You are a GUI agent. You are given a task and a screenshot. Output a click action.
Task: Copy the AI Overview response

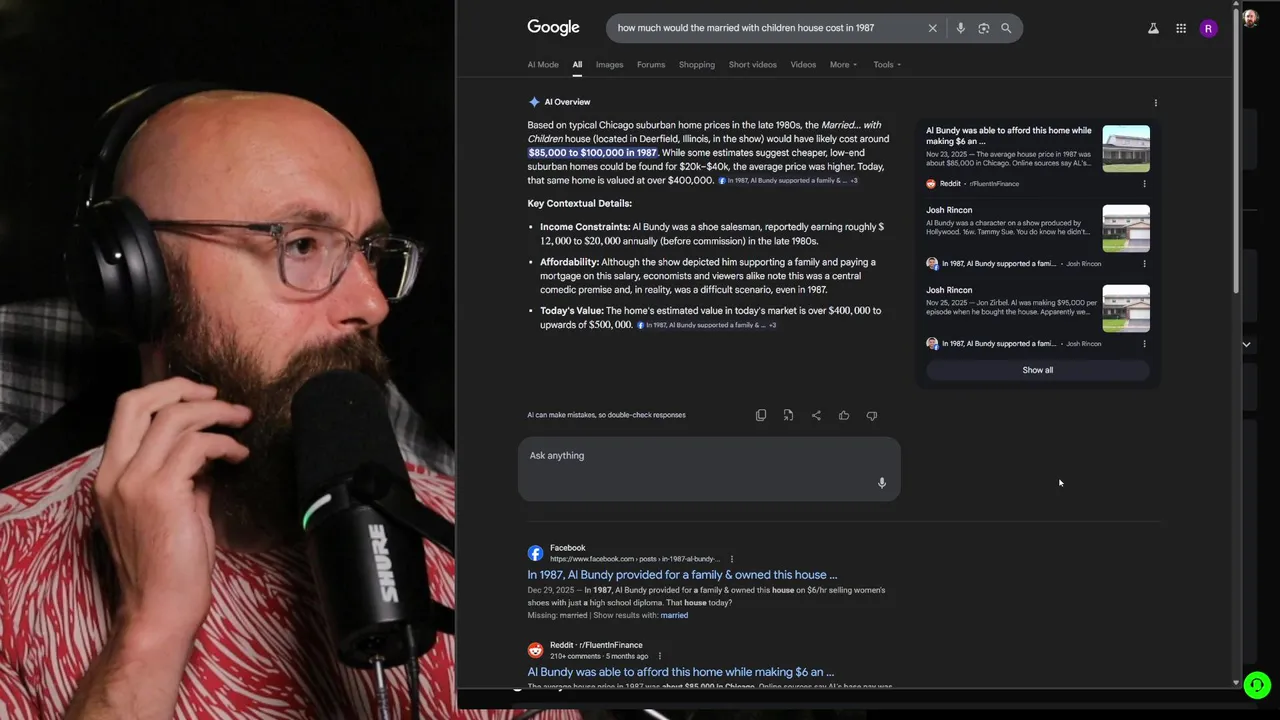[761, 415]
